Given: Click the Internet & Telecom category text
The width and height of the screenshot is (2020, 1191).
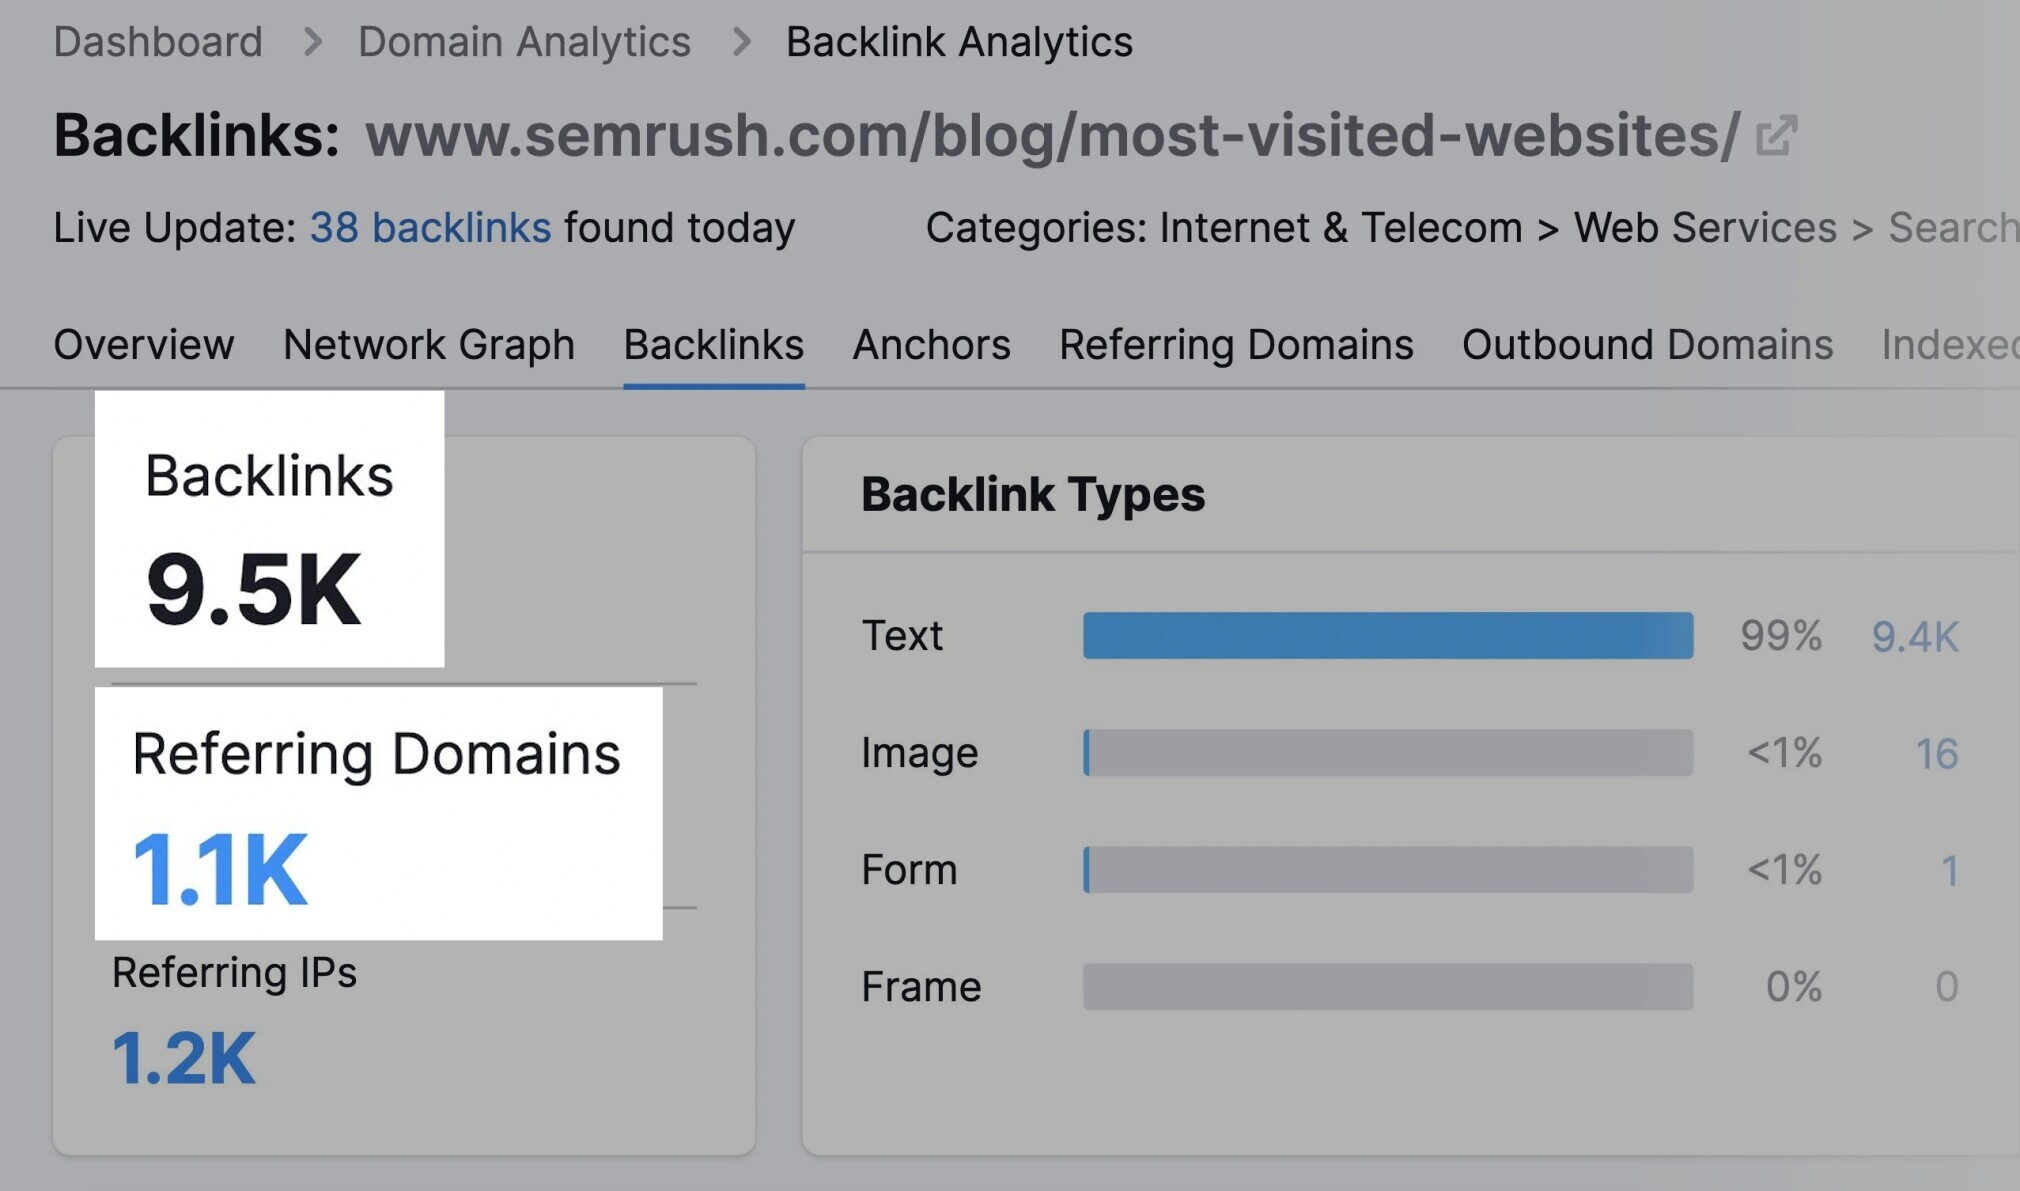Looking at the screenshot, I should 1341,228.
